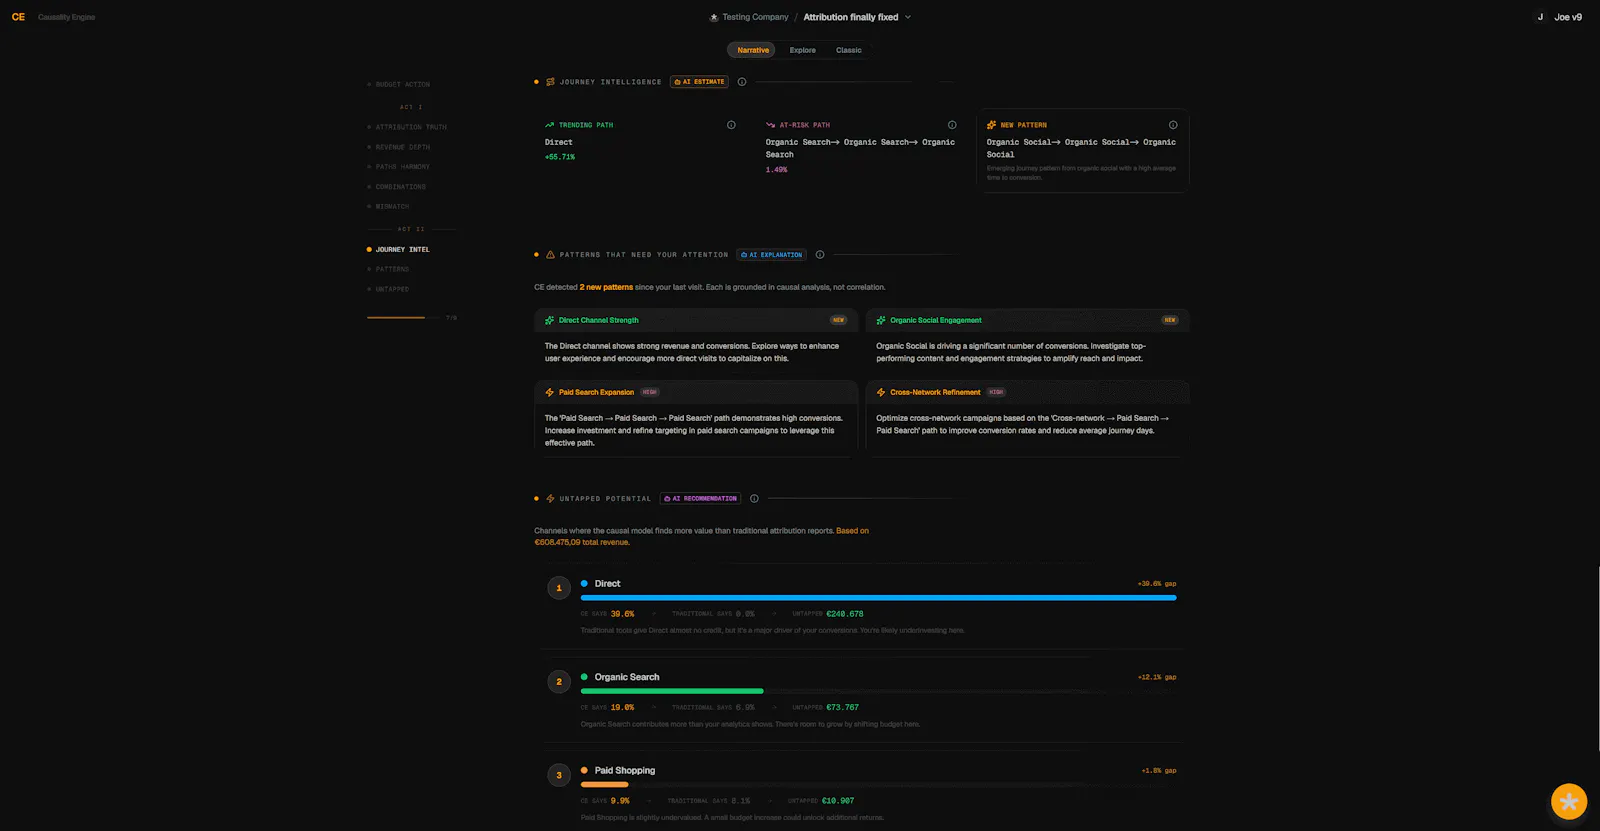Click NEW badge on Organic Social Engagement
This screenshot has width=1600, height=831.
[1170, 320]
